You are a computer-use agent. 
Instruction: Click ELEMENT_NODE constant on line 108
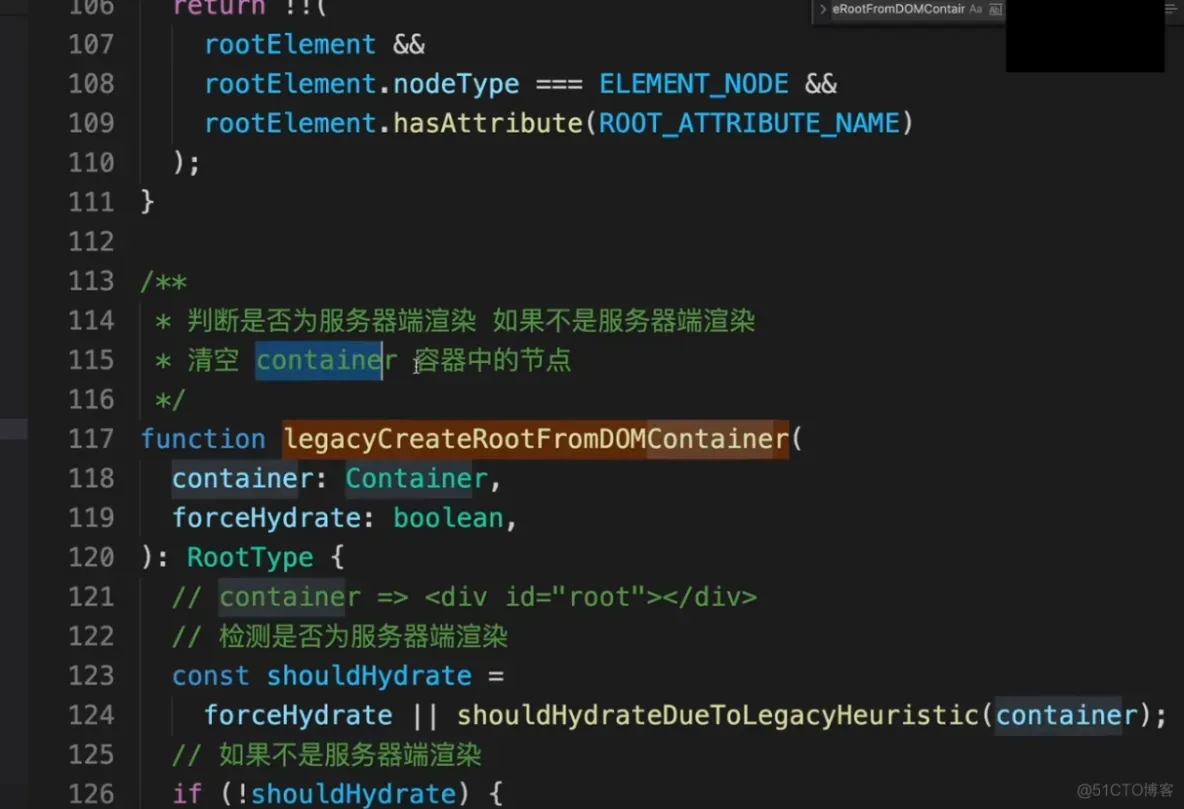click(x=693, y=83)
